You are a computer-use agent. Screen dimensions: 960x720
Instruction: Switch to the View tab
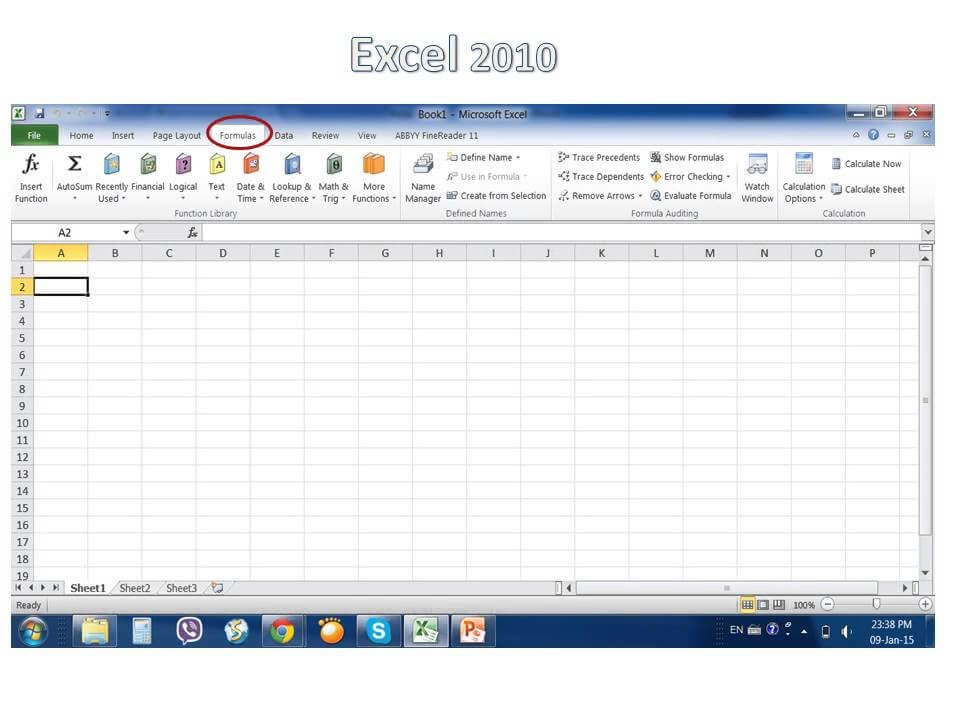367,135
